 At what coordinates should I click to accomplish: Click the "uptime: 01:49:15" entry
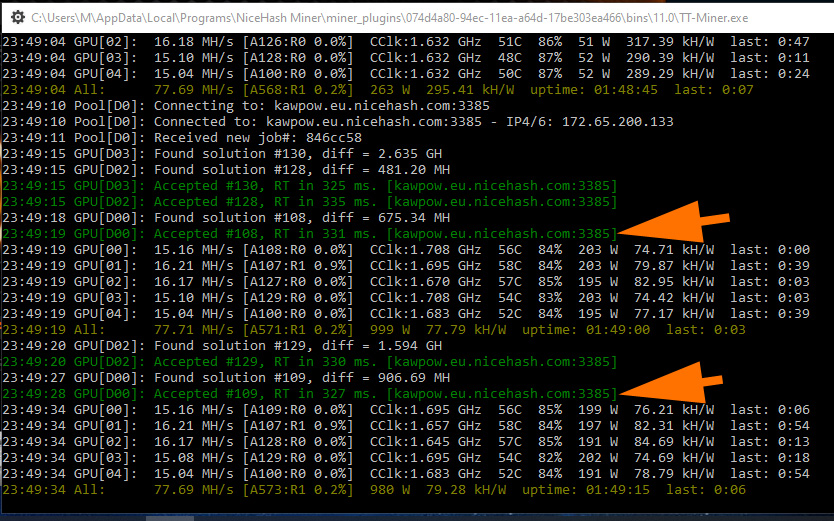(586, 489)
